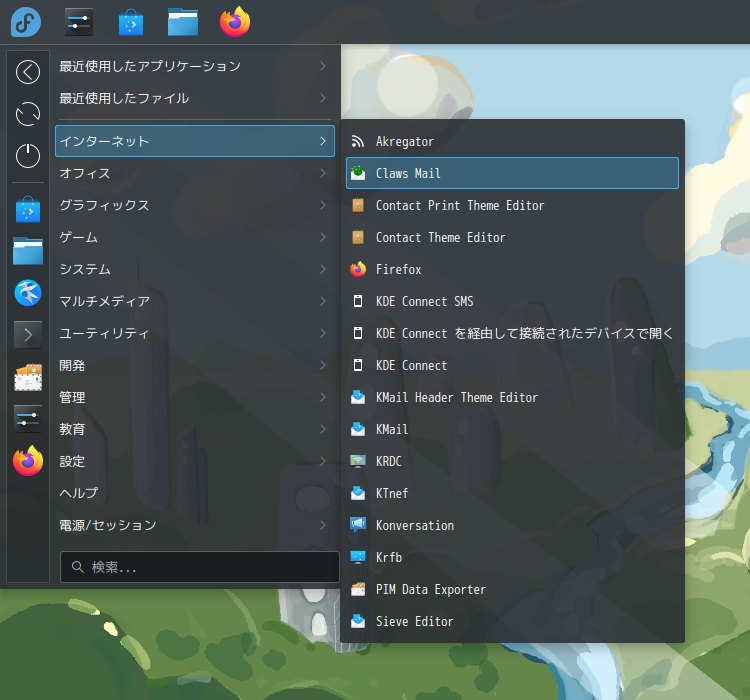Click the Fedora application launcher icon
The image size is (750, 700).
(26, 22)
